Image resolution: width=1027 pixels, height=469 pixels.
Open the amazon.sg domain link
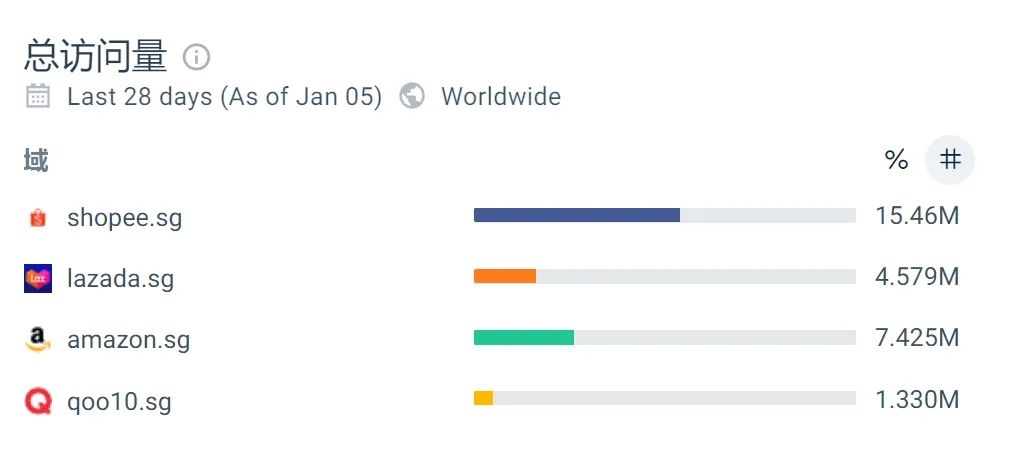point(128,340)
